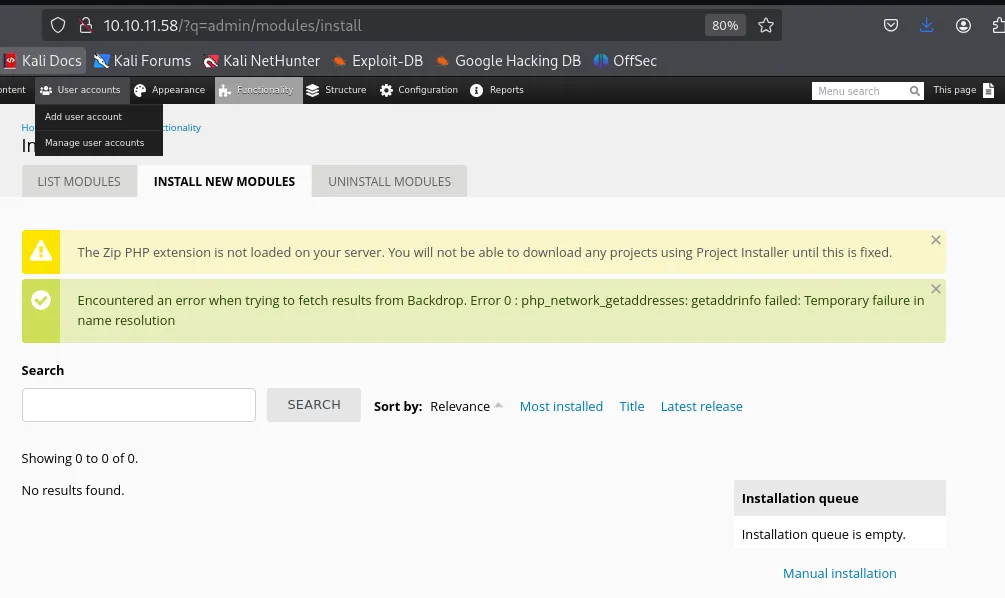Switch to the List Modules tab
Screen dimensions: 1005x598
click(x=79, y=181)
